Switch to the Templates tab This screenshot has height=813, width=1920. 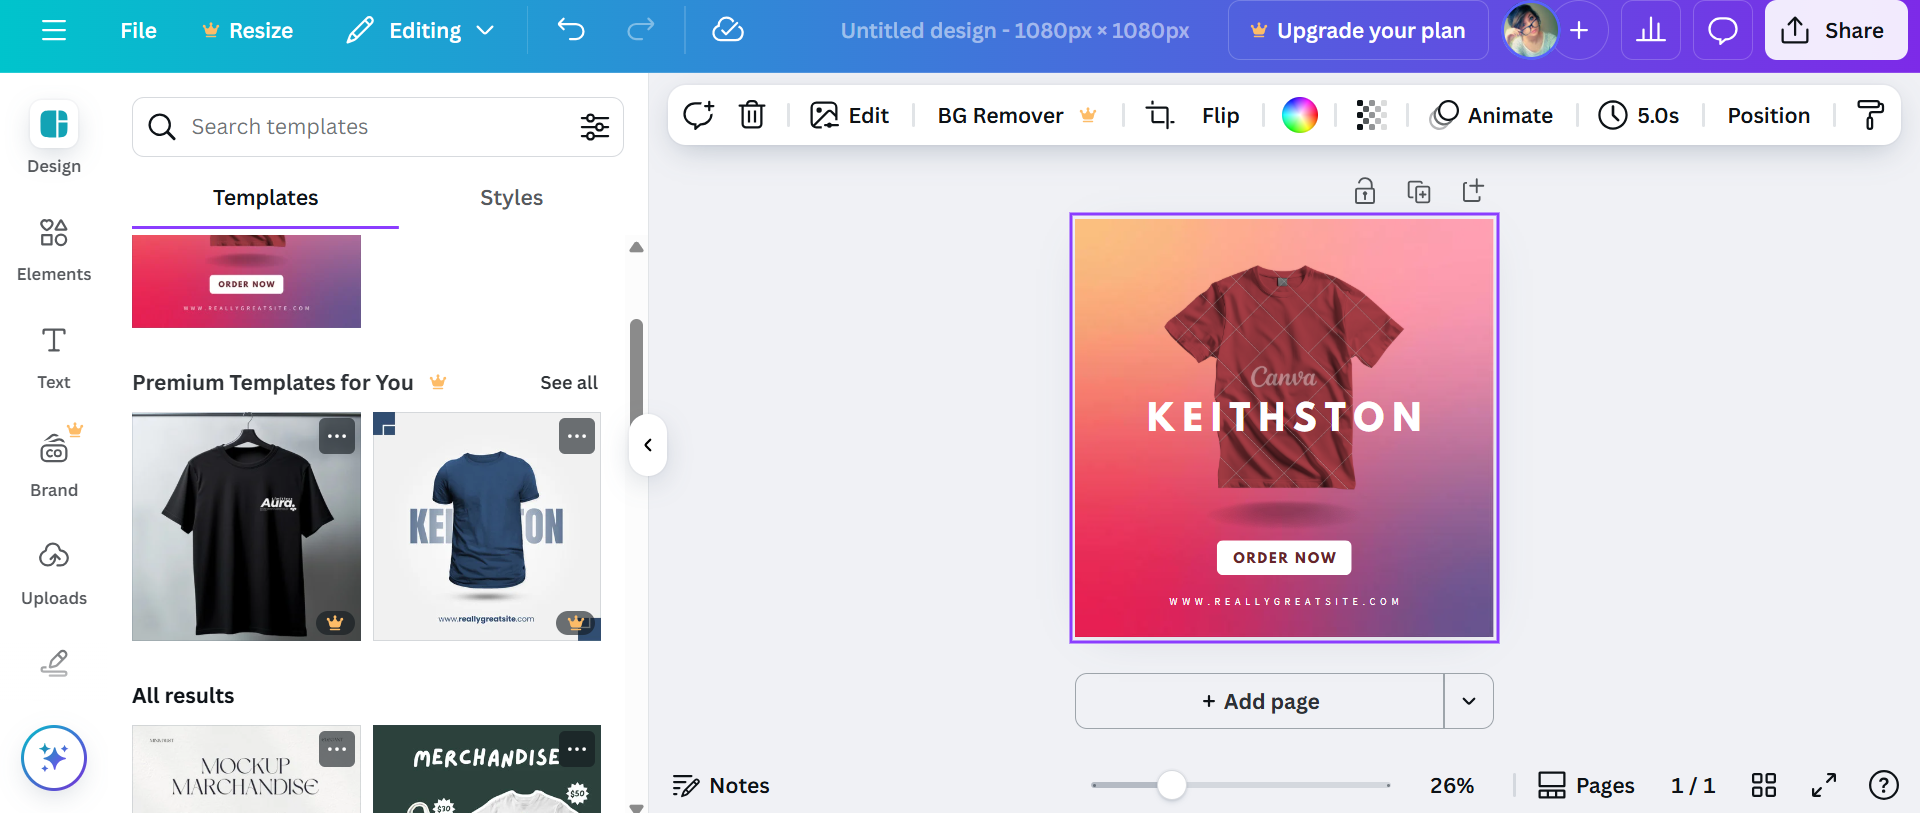coord(265,198)
